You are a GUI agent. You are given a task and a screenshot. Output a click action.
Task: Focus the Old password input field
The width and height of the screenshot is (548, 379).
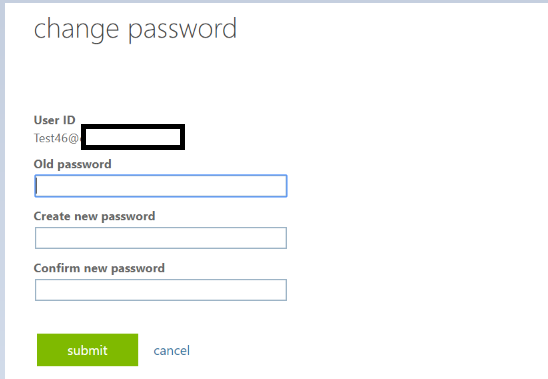[x=161, y=186]
